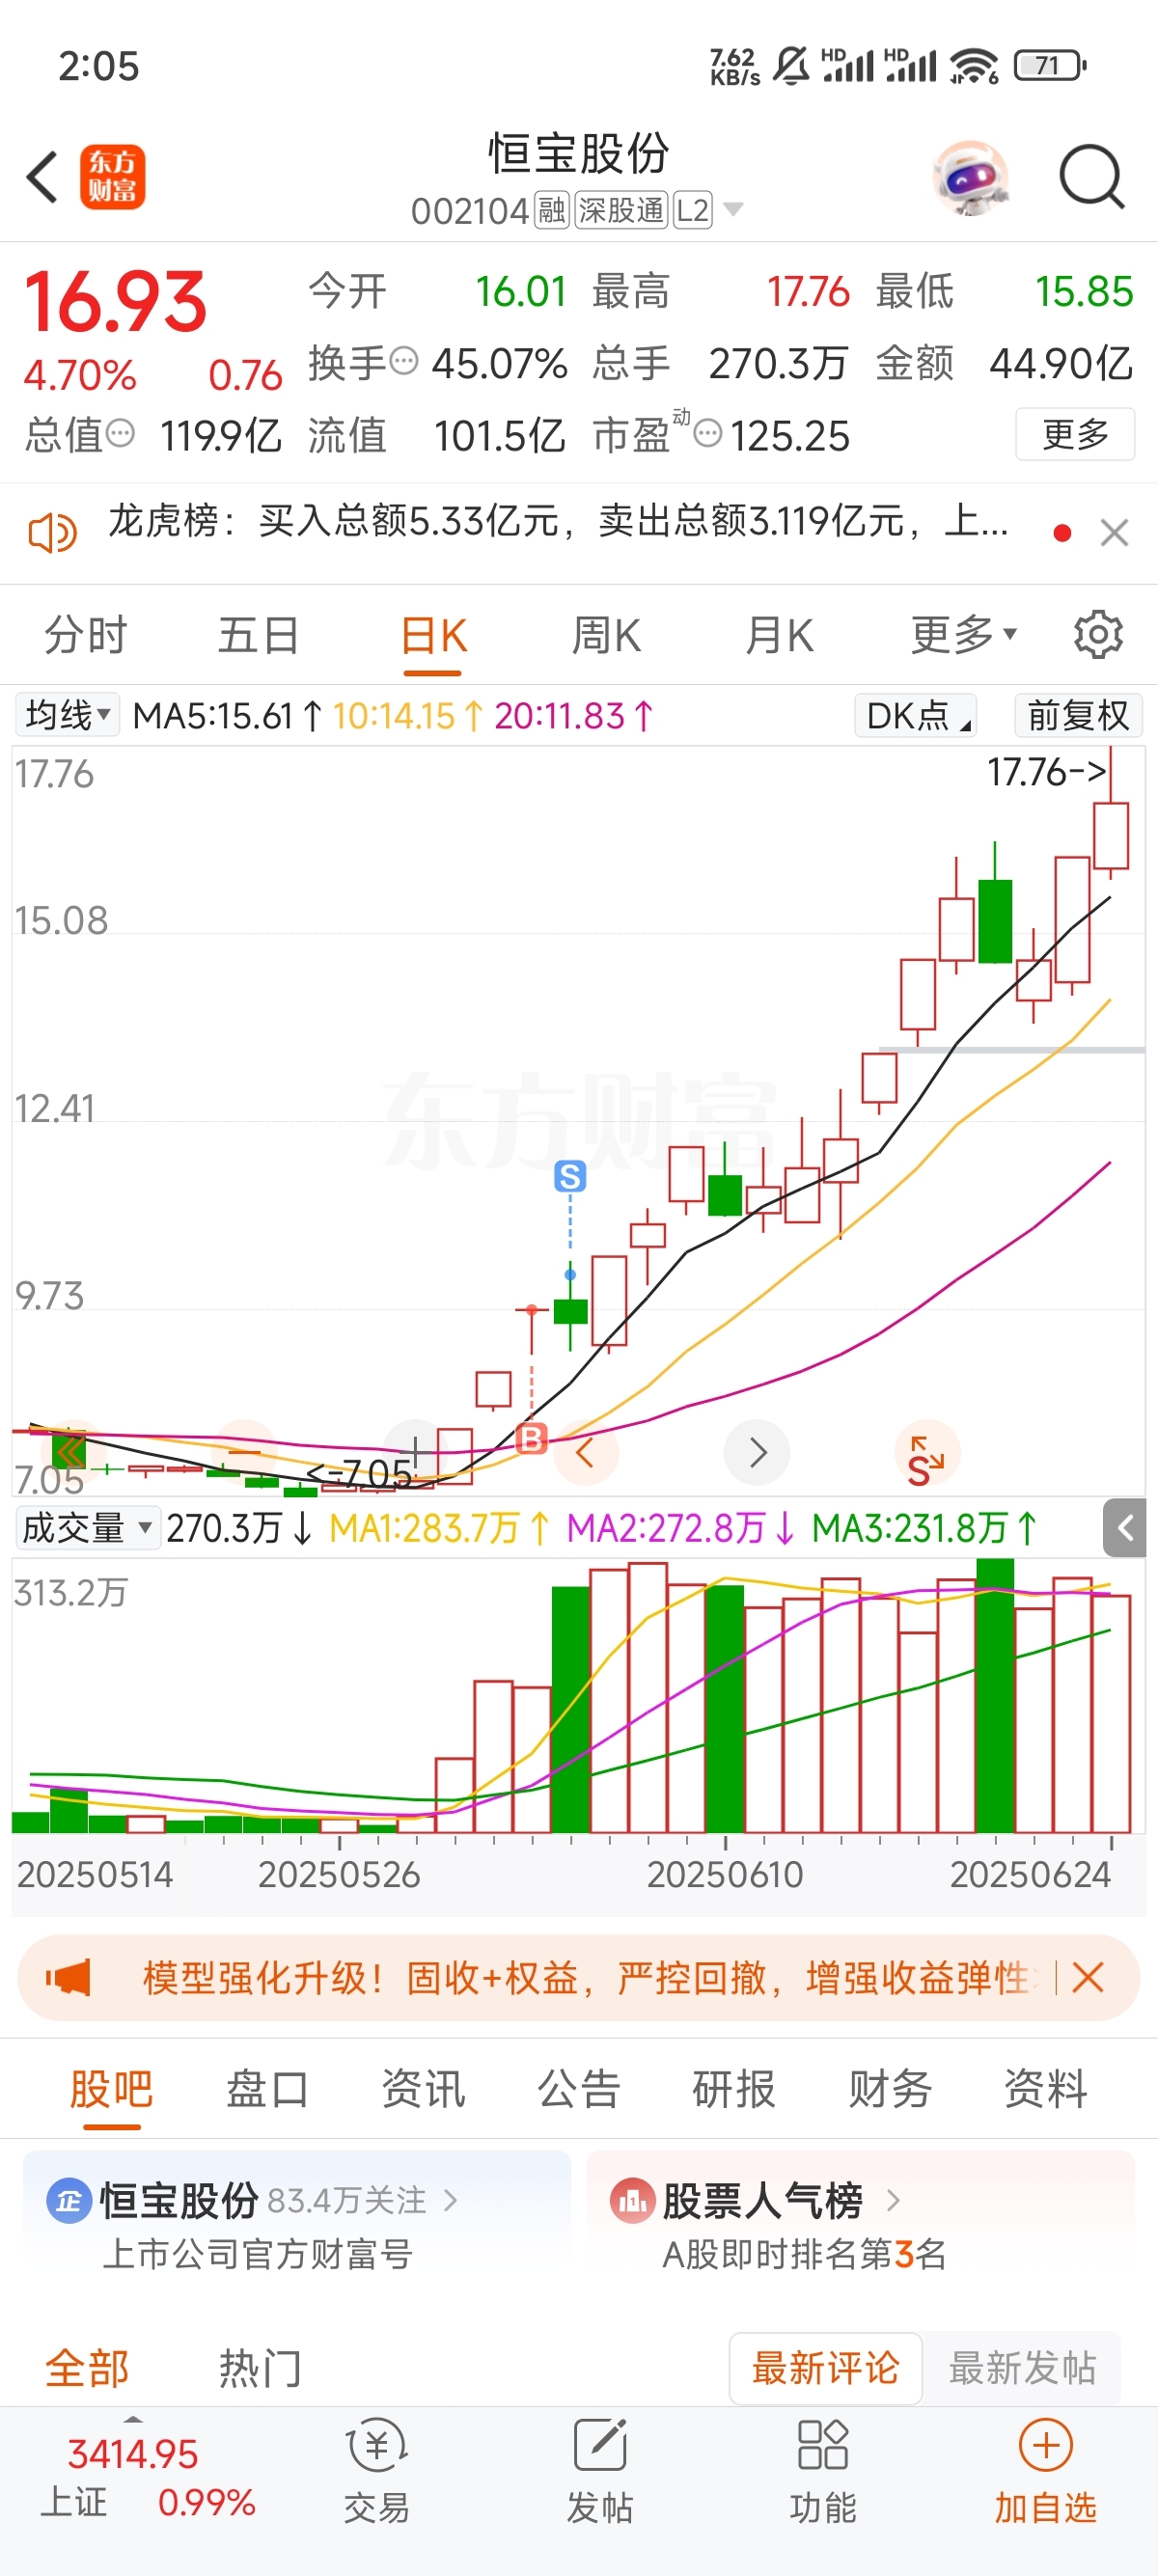This screenshot has height=2576, width=1158.
Task: Expand the stock title dropdown triangle
Action: click(x=733, y=209)
